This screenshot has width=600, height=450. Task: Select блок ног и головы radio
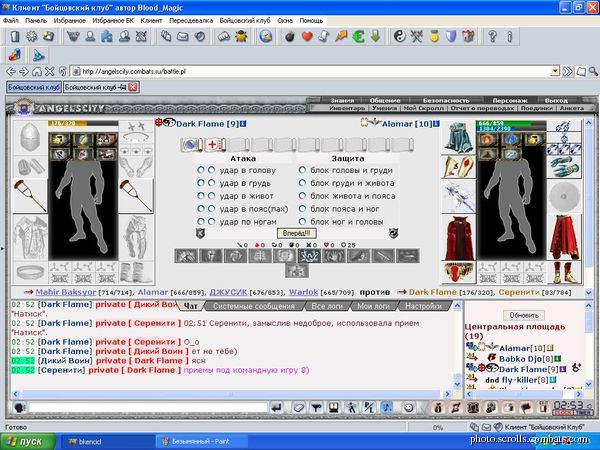302,221
